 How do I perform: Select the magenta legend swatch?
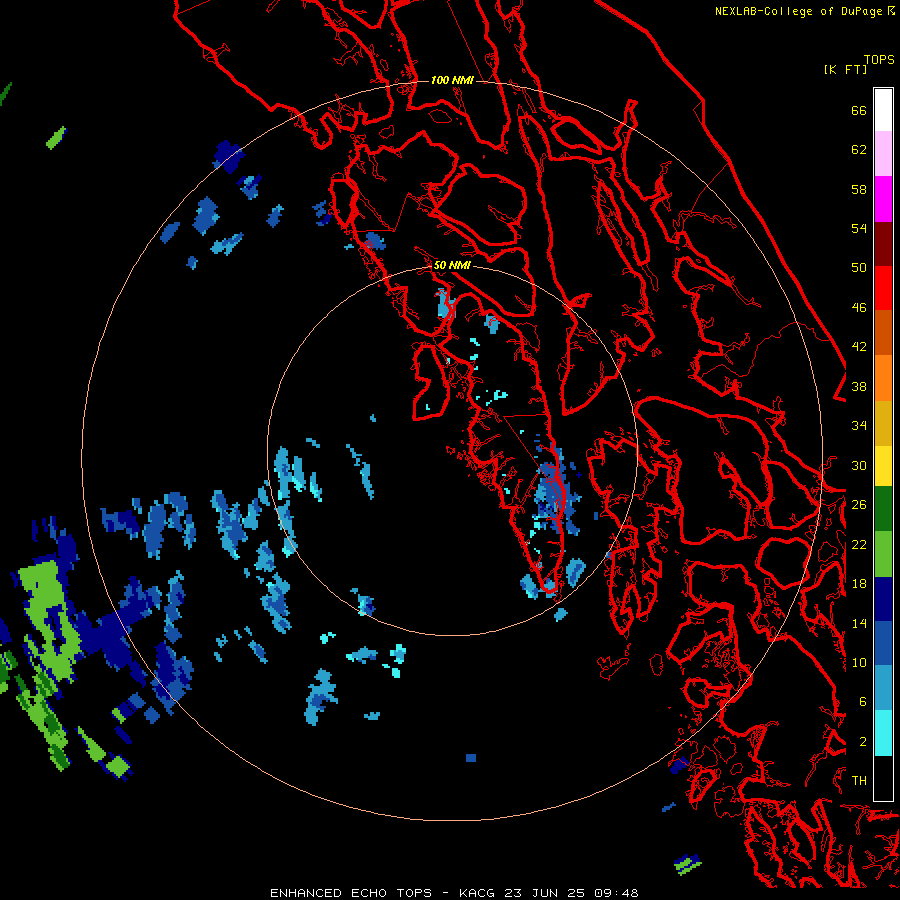883,199
